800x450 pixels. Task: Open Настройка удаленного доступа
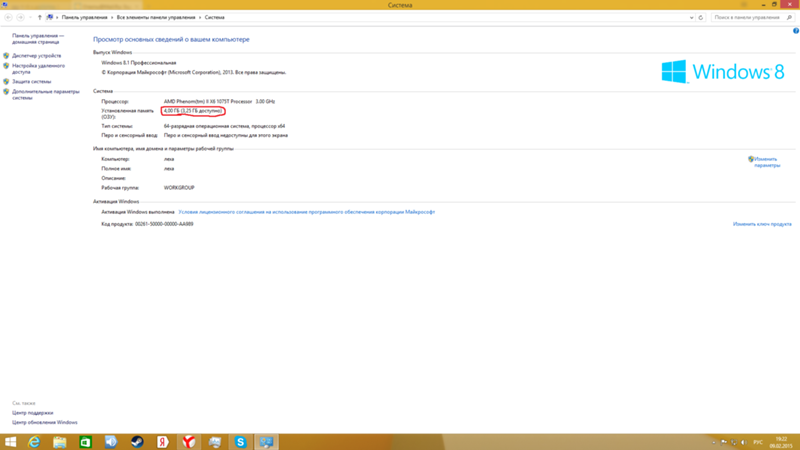pyautogui.click(x=38, y=69)
